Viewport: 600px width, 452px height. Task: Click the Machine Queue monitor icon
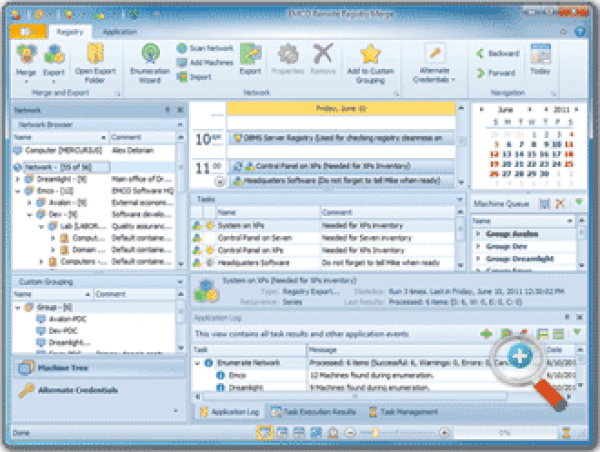click(545, 203)
